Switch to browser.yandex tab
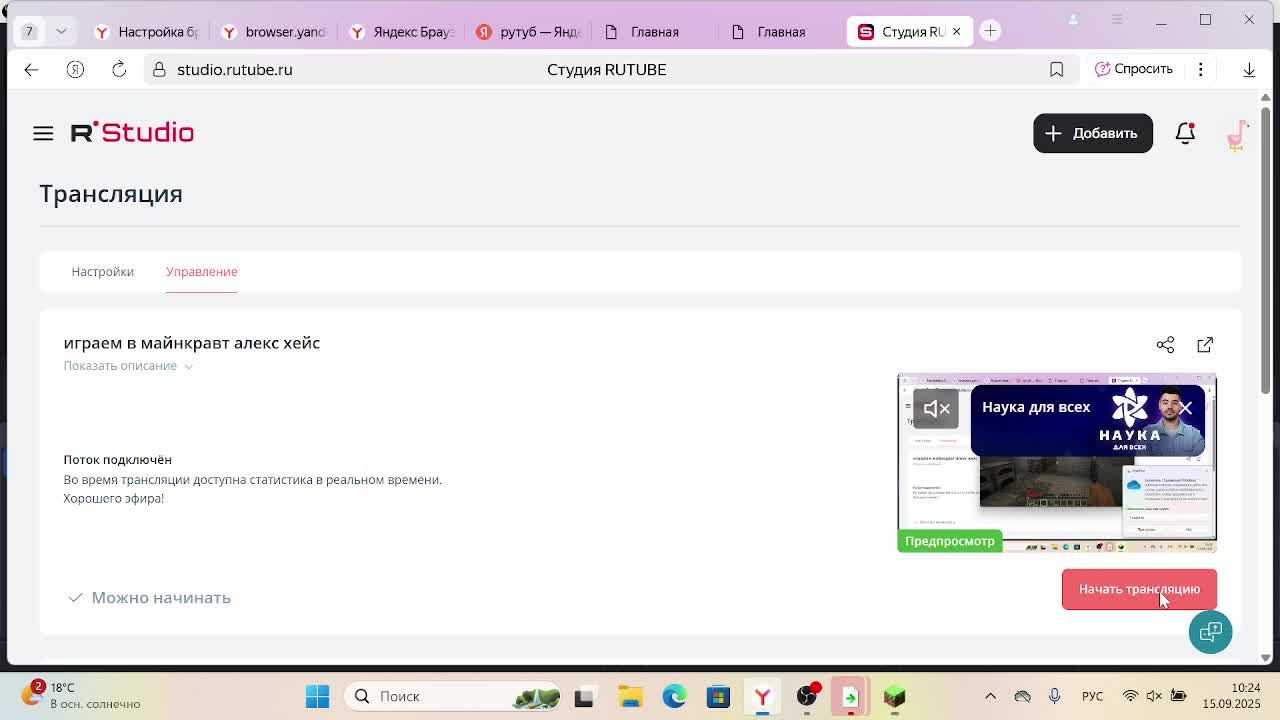Image resolution: width=1280 pixels, height=720 pixels. pos(274,32)
